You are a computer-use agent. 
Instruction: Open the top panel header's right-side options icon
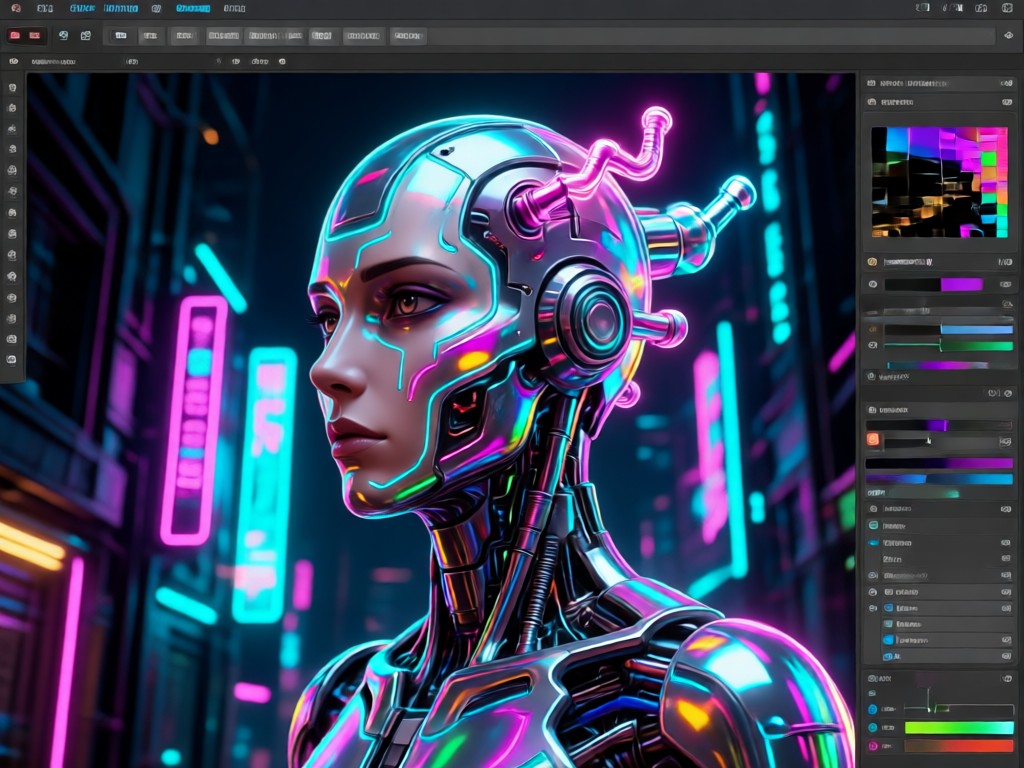click(x=1006, y=84)
